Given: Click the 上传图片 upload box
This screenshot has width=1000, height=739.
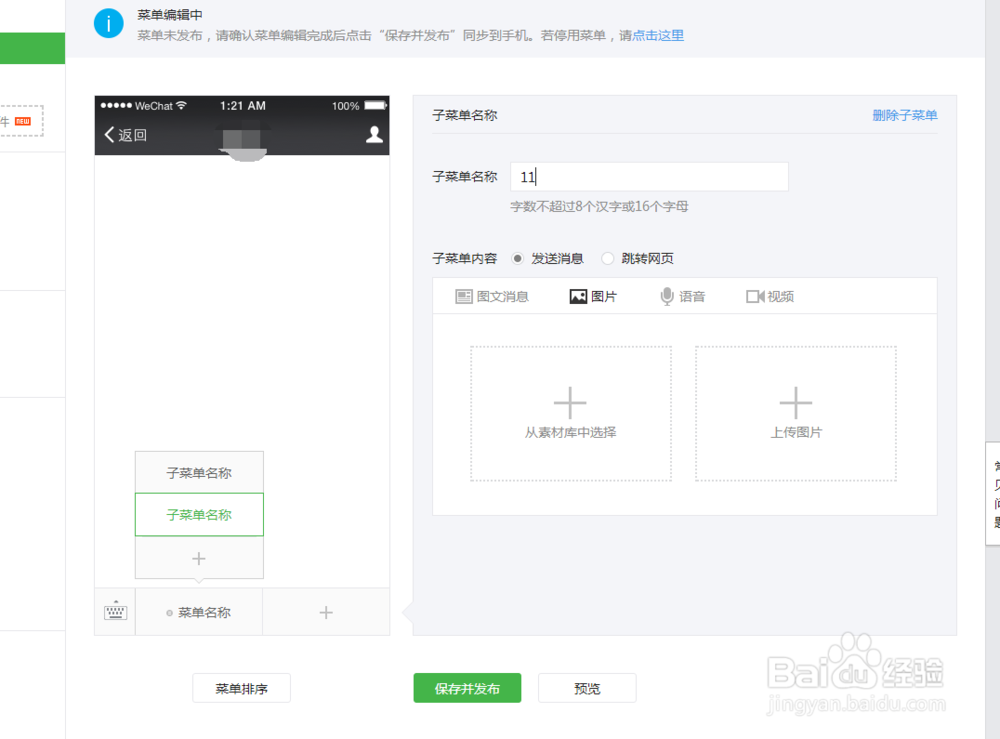Looking at the screenshot, I should pyautogui.click(x=796, y=413).
